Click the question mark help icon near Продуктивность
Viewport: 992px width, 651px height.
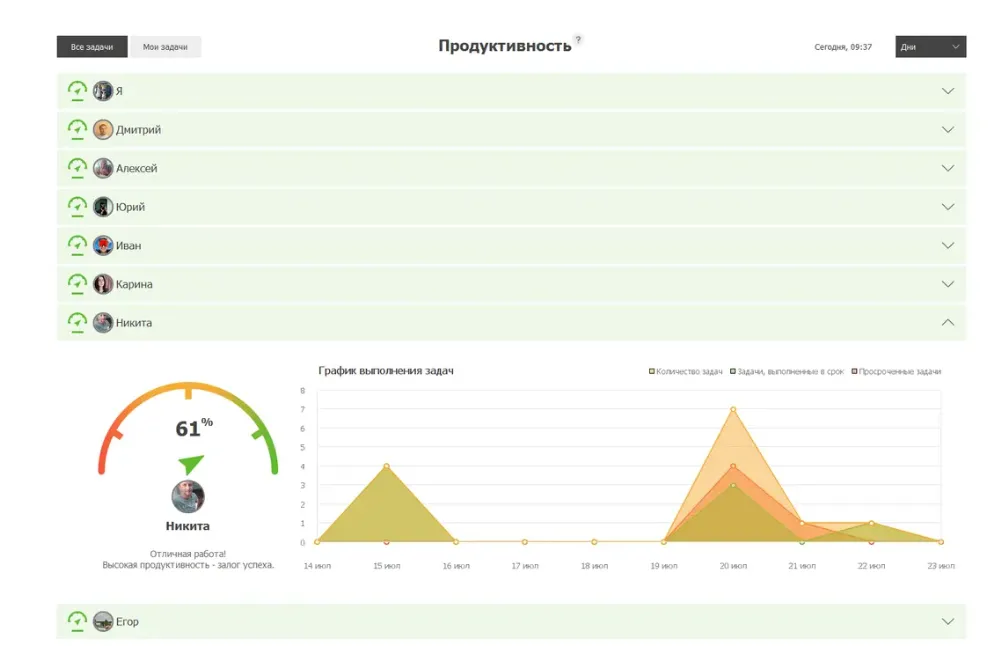pyautogui.click(x=578, y=40)
